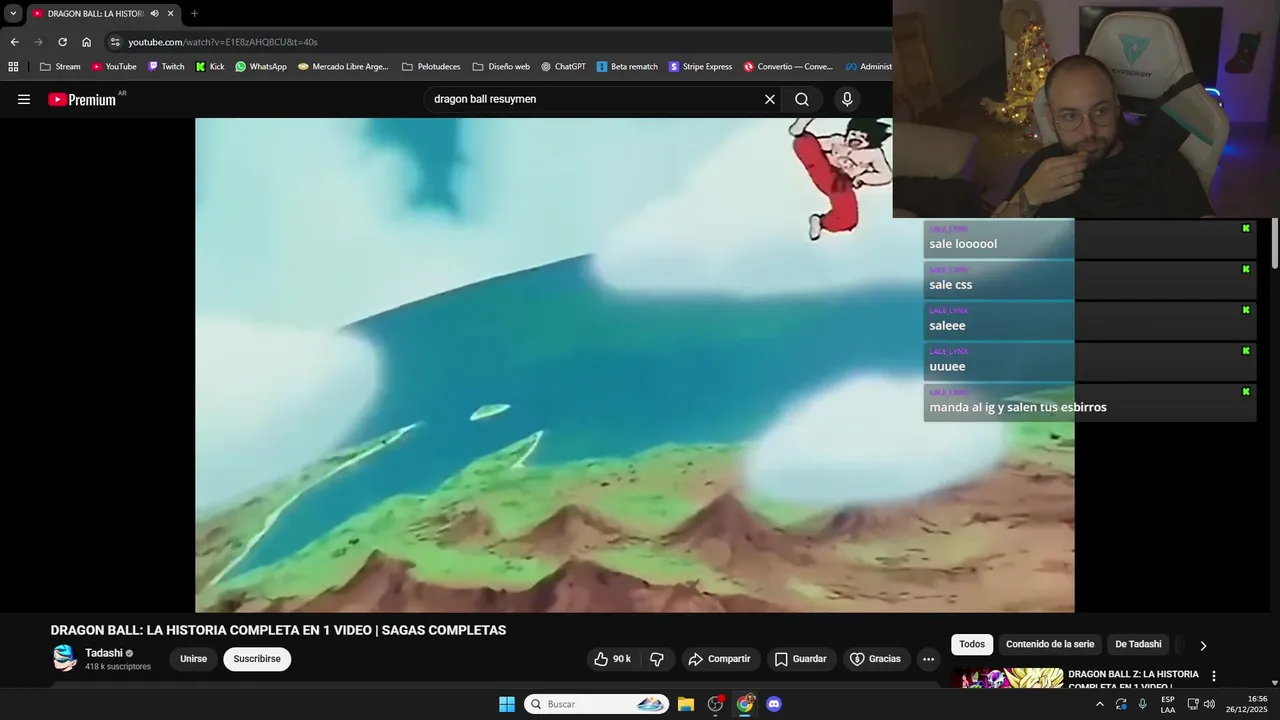
Task: Open the Tadashi channel name link
Action: pos(104,653)
